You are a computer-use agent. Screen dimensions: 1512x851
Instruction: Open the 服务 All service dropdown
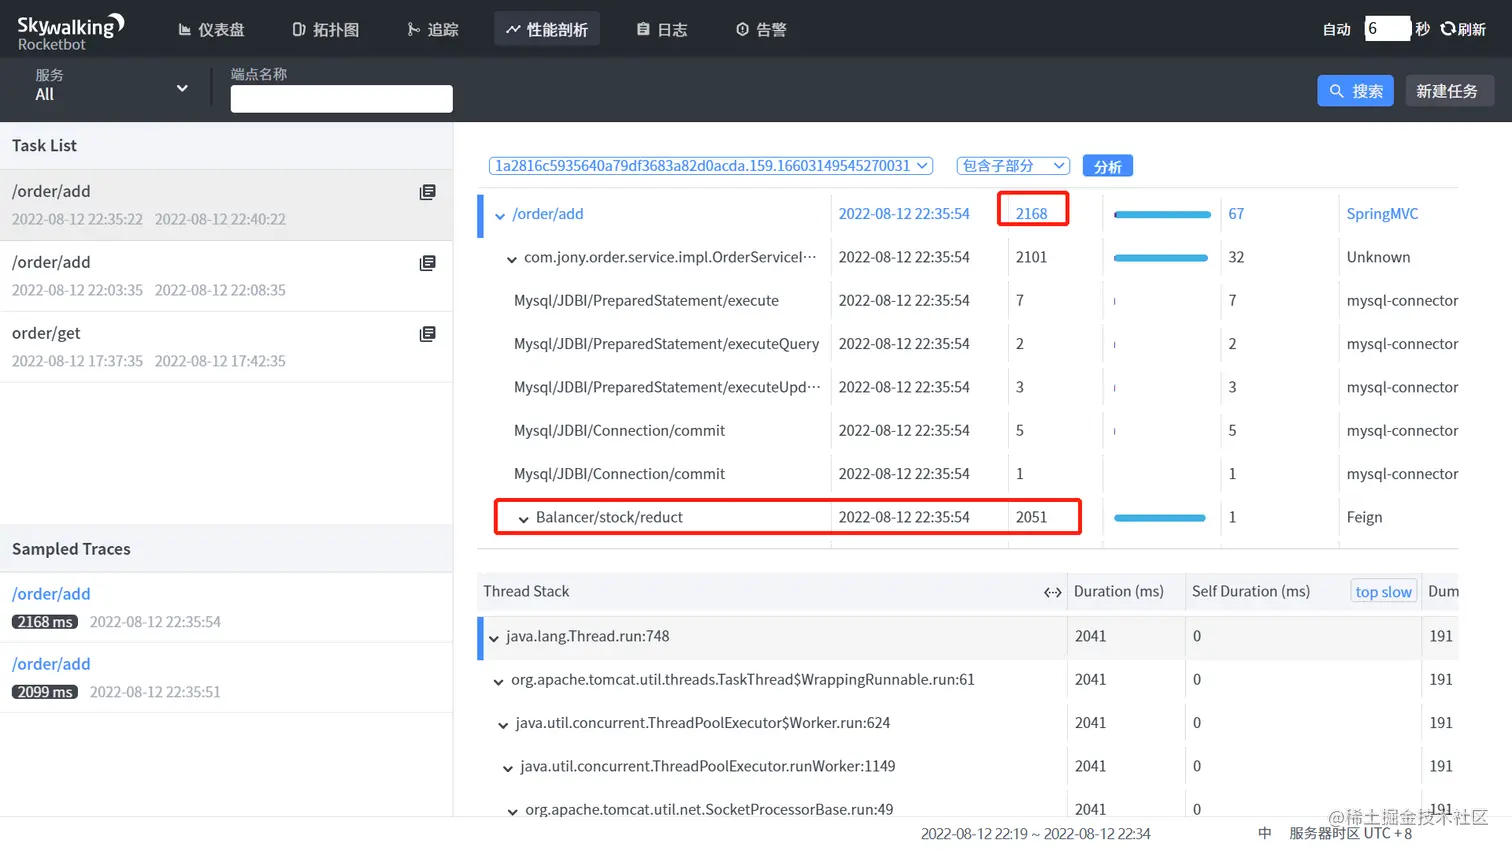110,86
